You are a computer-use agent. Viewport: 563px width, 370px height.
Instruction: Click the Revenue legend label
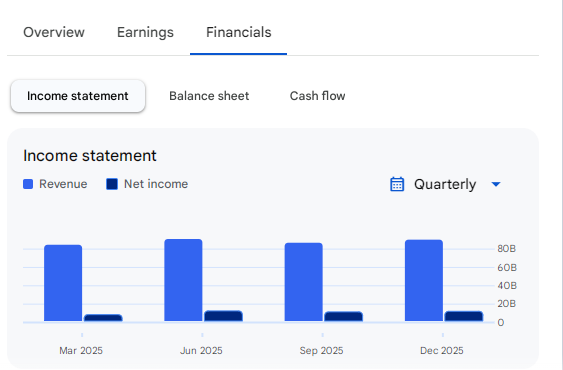[63, 184]
